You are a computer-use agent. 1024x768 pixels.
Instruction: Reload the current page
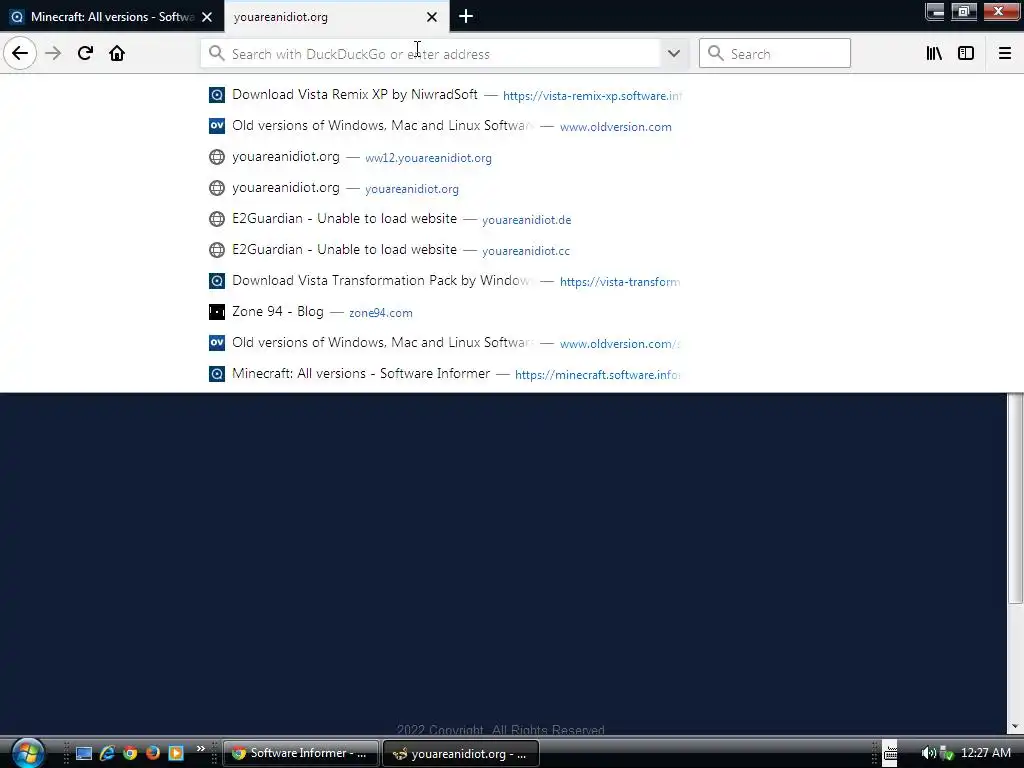pyautogui.click(x=85, y=53)
